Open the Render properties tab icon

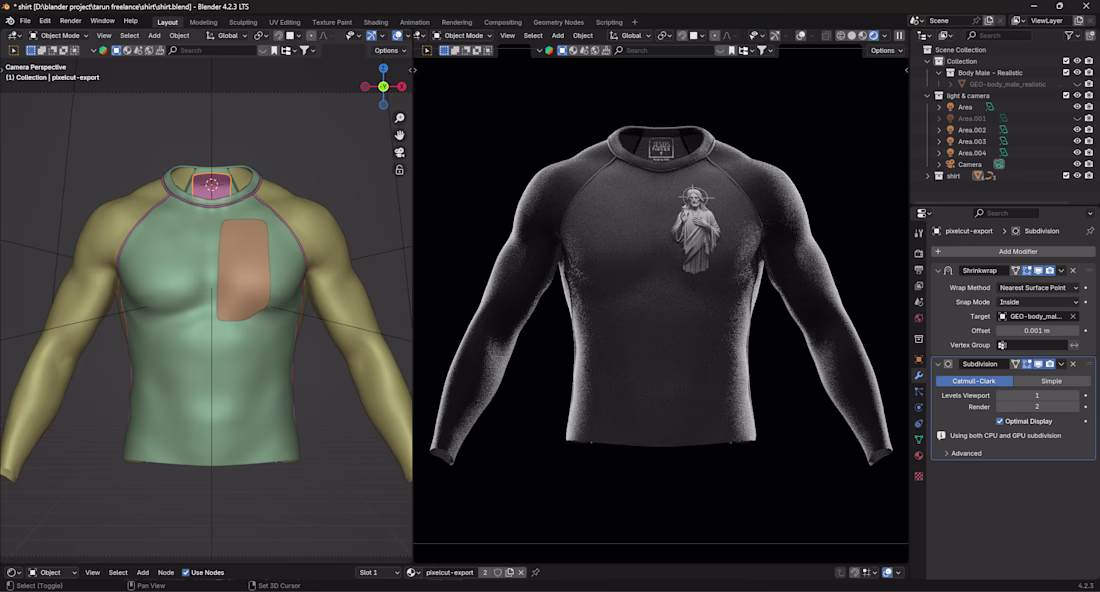(x=919, y=253)
